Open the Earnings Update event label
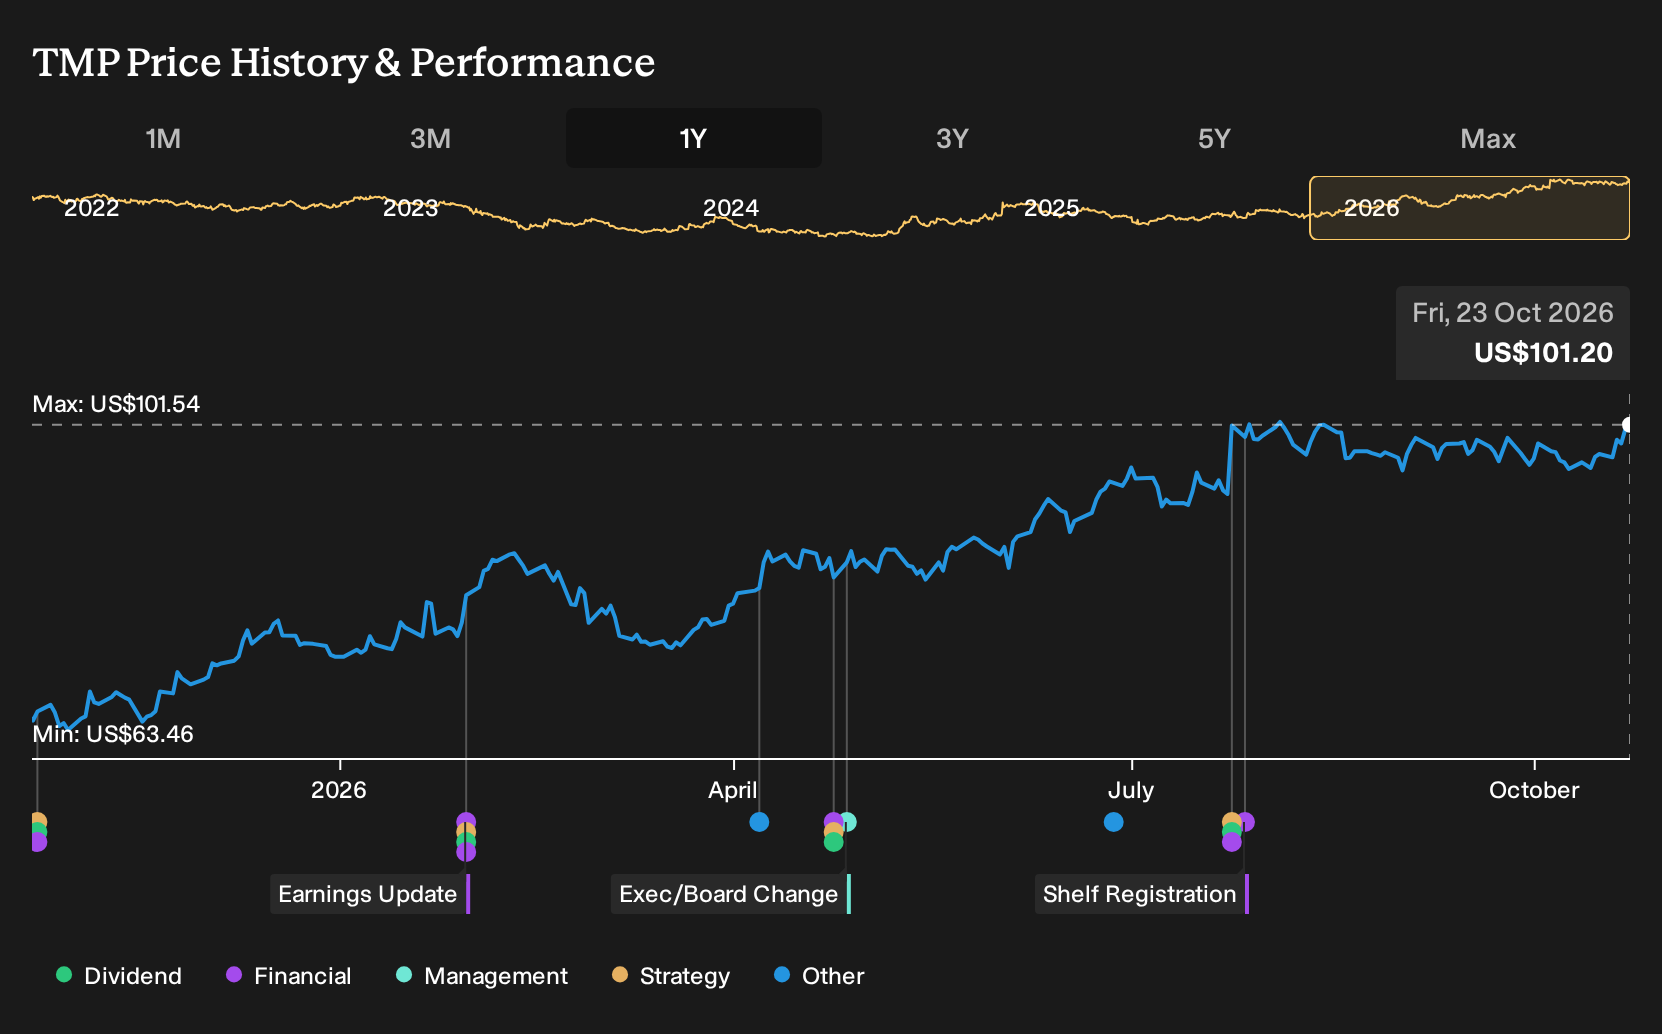Image resolution: width=1662 pixels, height=1034 pixels. pyautogui.click(x=370, y=894)
